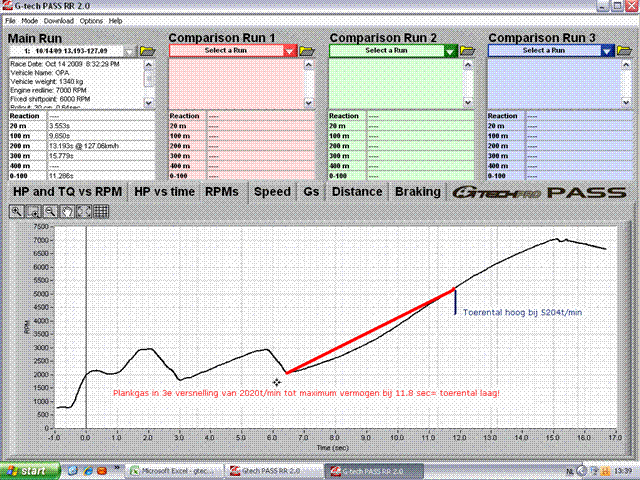Open folder icon for Comparison Run 1
The height and width of the screenshot is (480, 640).
click(x=307, y=51)
